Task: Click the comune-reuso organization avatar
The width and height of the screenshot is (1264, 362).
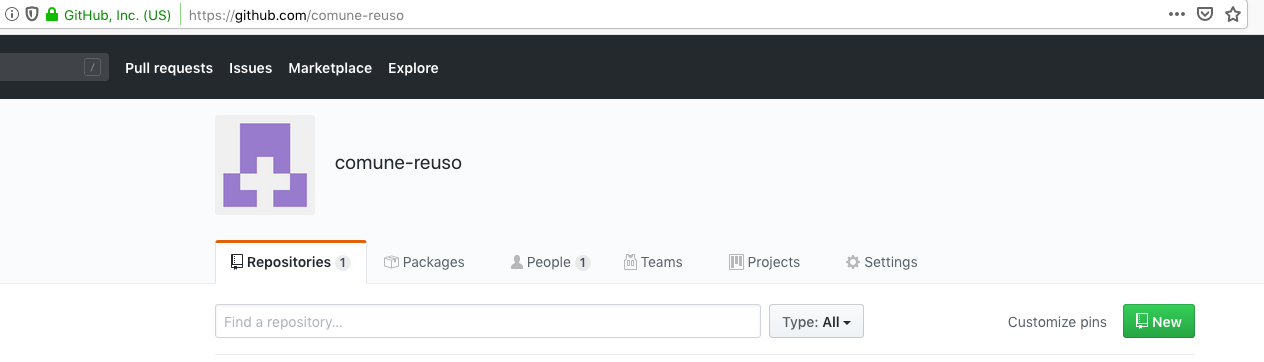Action: click(265, 165)
